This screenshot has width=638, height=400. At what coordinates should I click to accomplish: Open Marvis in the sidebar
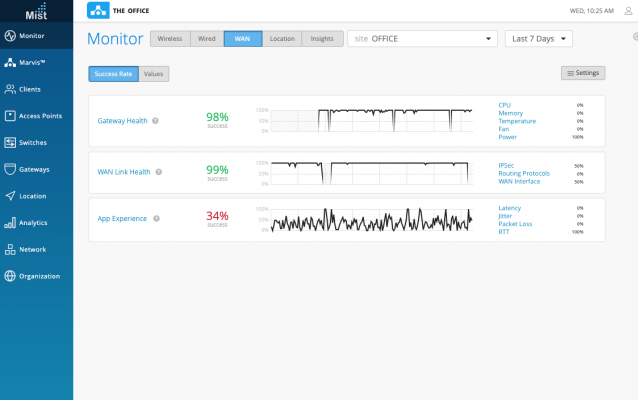pyautogui.click(x=10, y=62)
